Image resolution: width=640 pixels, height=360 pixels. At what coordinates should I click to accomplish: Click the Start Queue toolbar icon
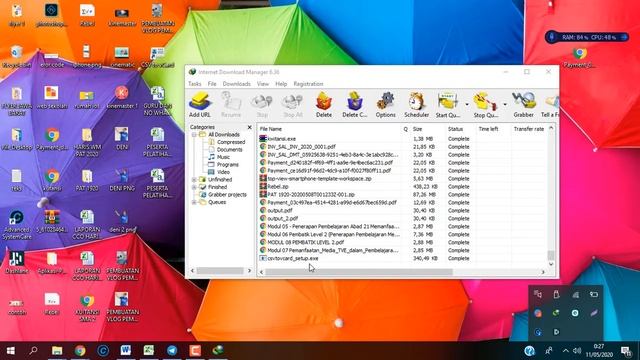click(448, 104)
